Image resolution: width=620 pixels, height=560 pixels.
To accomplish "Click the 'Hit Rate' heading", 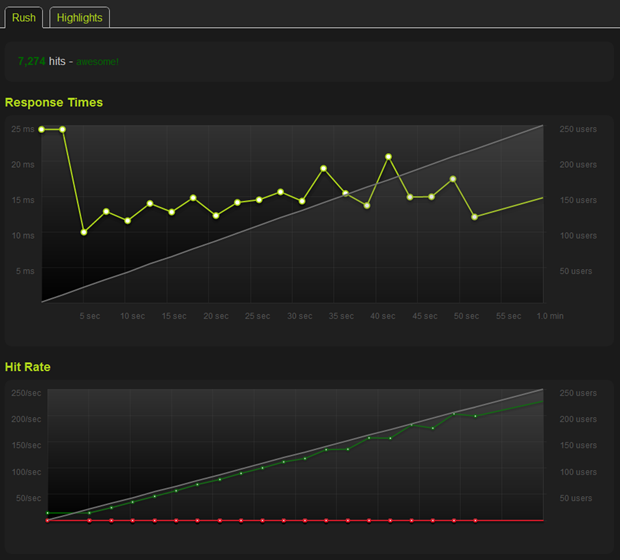I will click(x=28, y=367).
